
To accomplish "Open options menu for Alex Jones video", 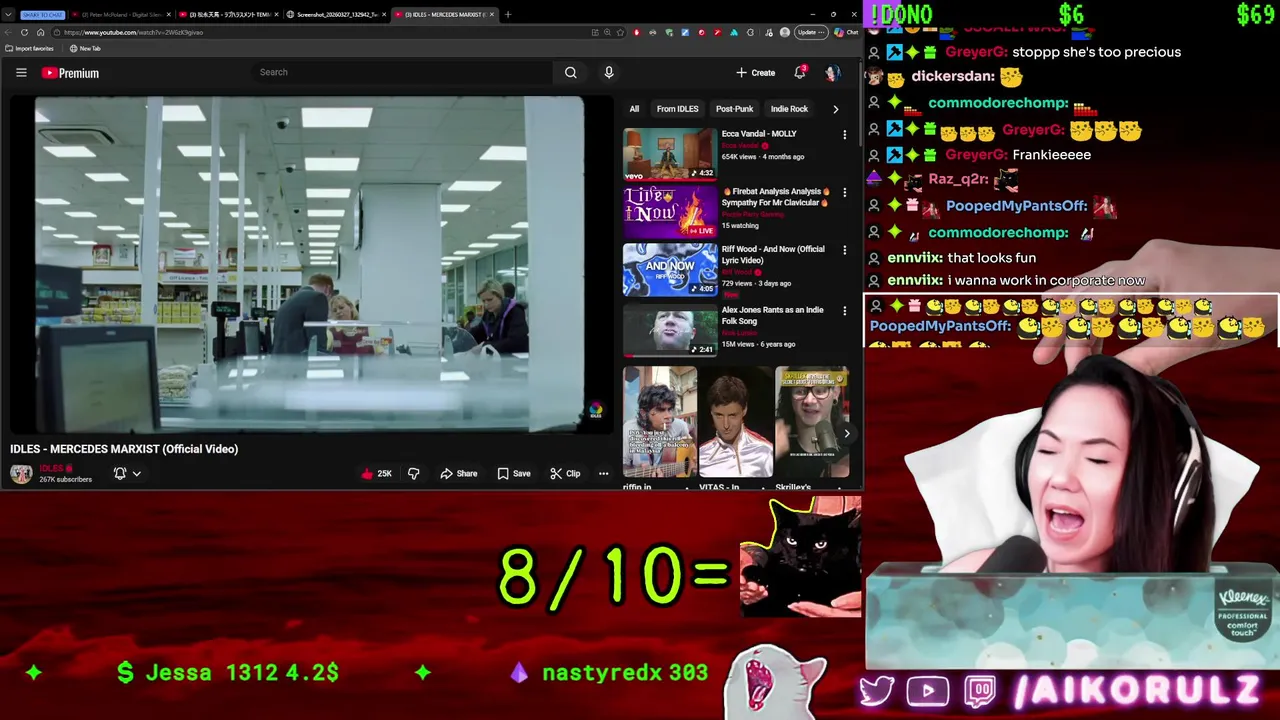I will click(844, 311).
